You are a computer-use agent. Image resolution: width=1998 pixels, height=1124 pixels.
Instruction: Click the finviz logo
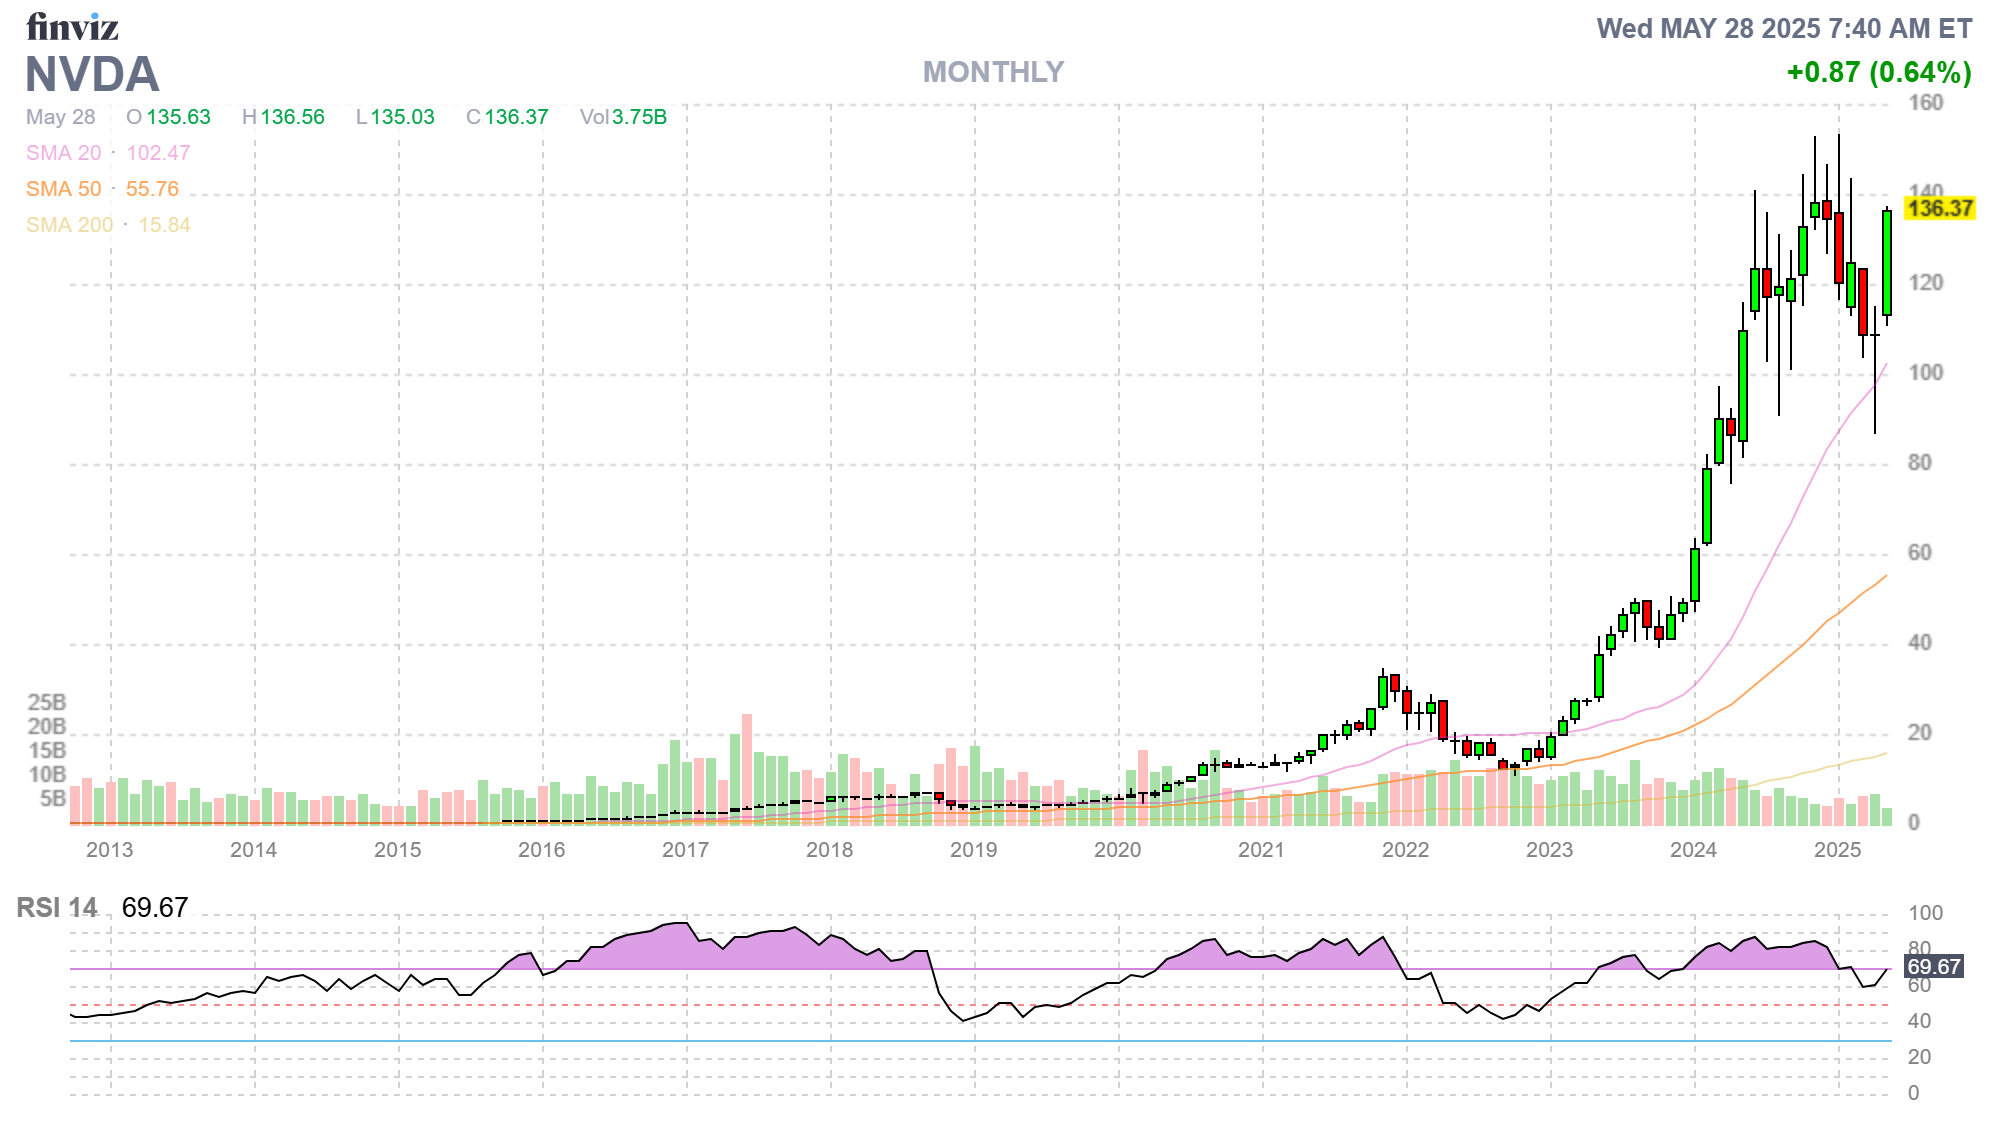[x=73, y=27]
